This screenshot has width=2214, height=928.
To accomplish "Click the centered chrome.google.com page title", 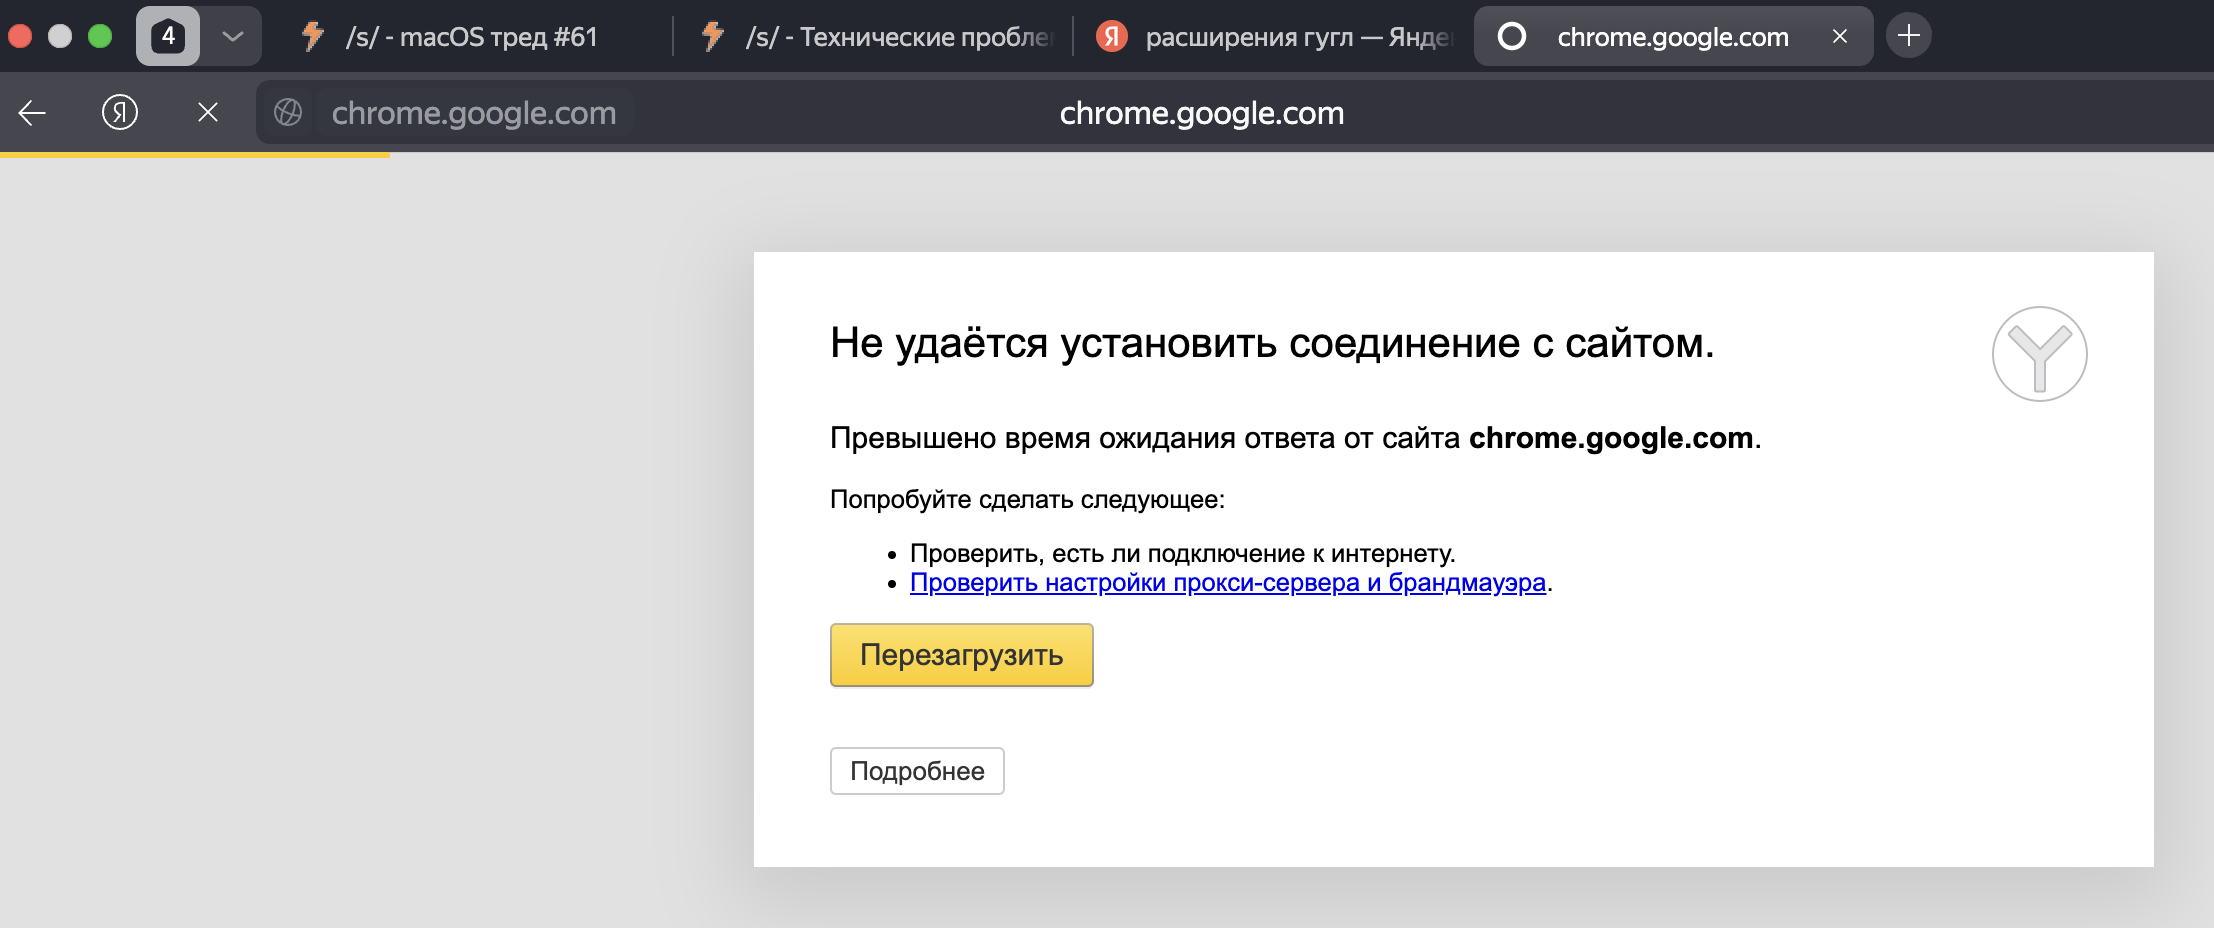I will pos(1202,113).
